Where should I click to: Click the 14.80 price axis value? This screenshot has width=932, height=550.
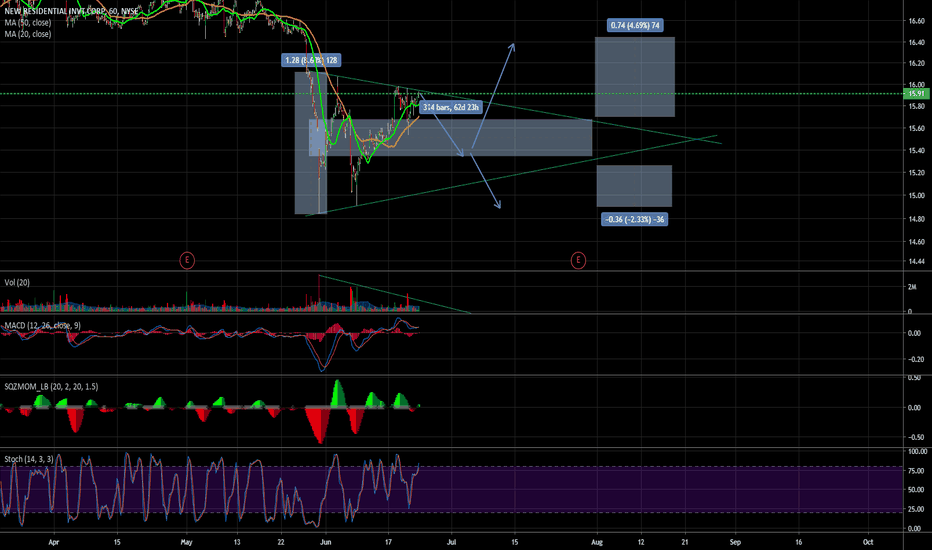click(x=916, y=219)
